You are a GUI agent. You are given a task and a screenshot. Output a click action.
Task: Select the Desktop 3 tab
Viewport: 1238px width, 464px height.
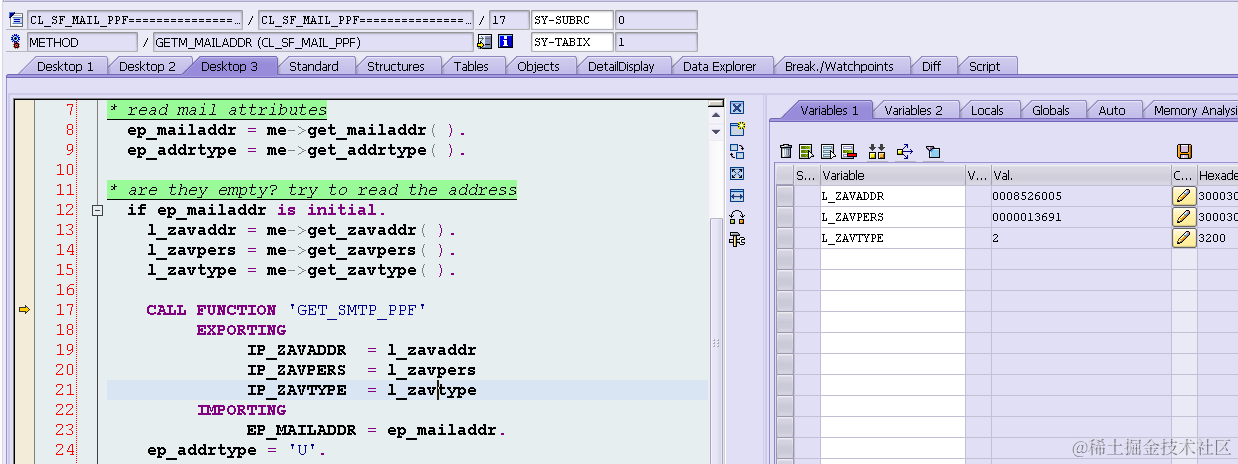(229, 66)
